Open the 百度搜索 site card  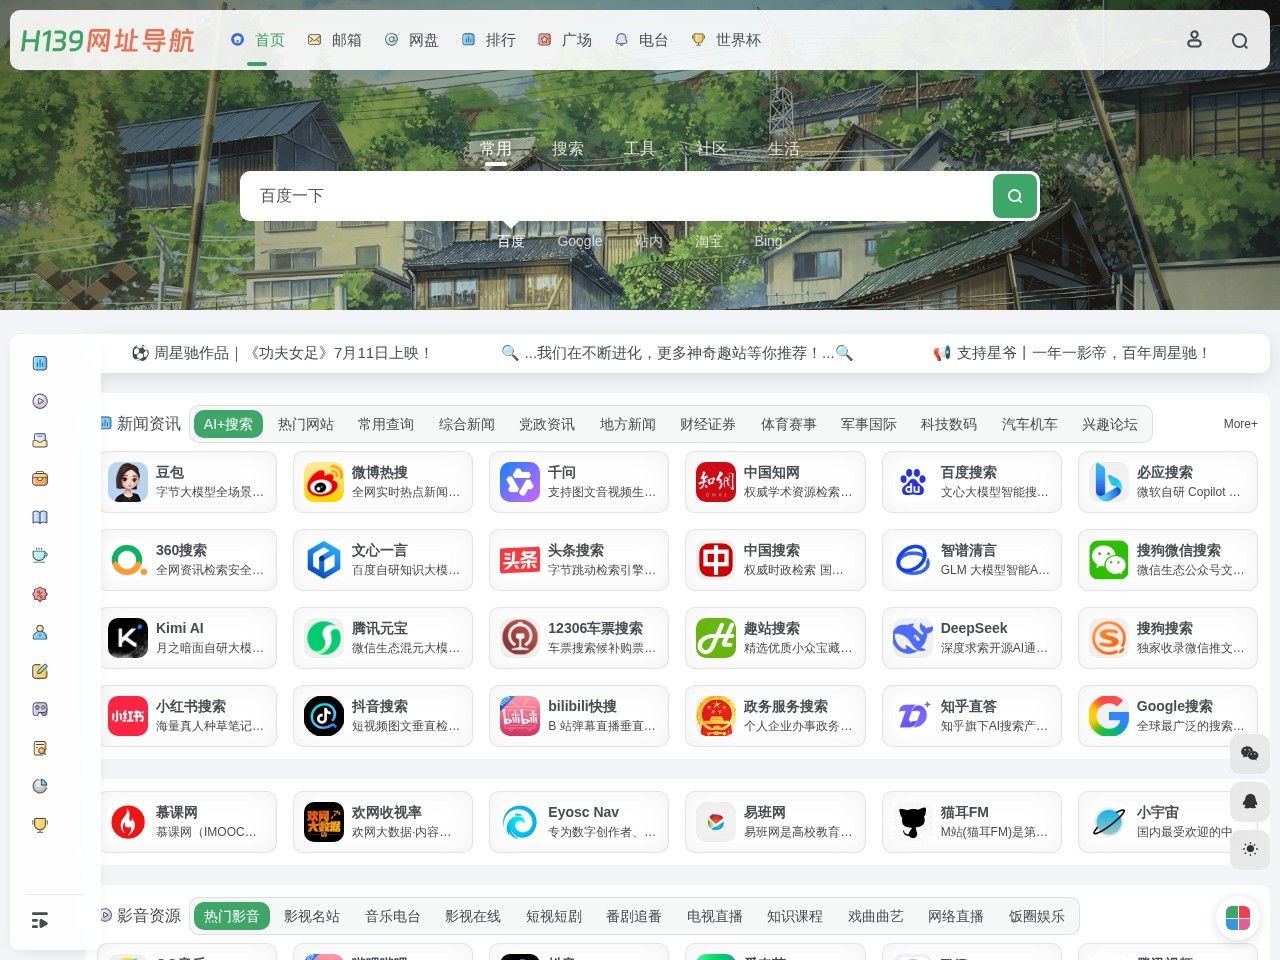[x=972, y=482]
